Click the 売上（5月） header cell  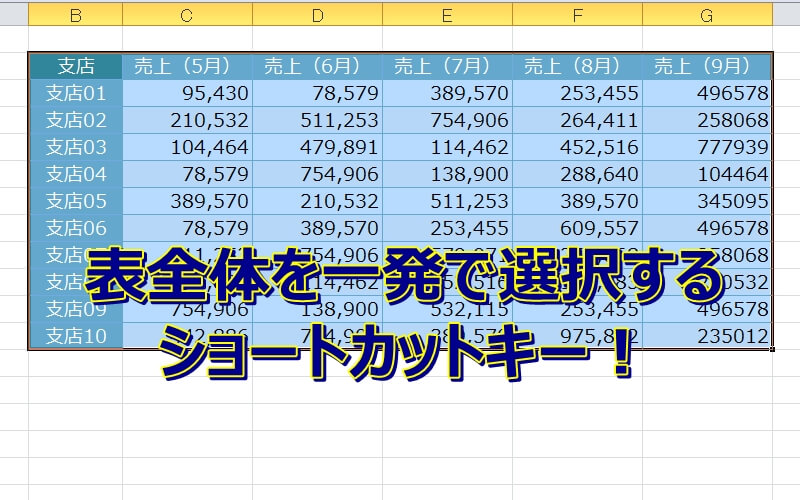(x=187, y=66)
